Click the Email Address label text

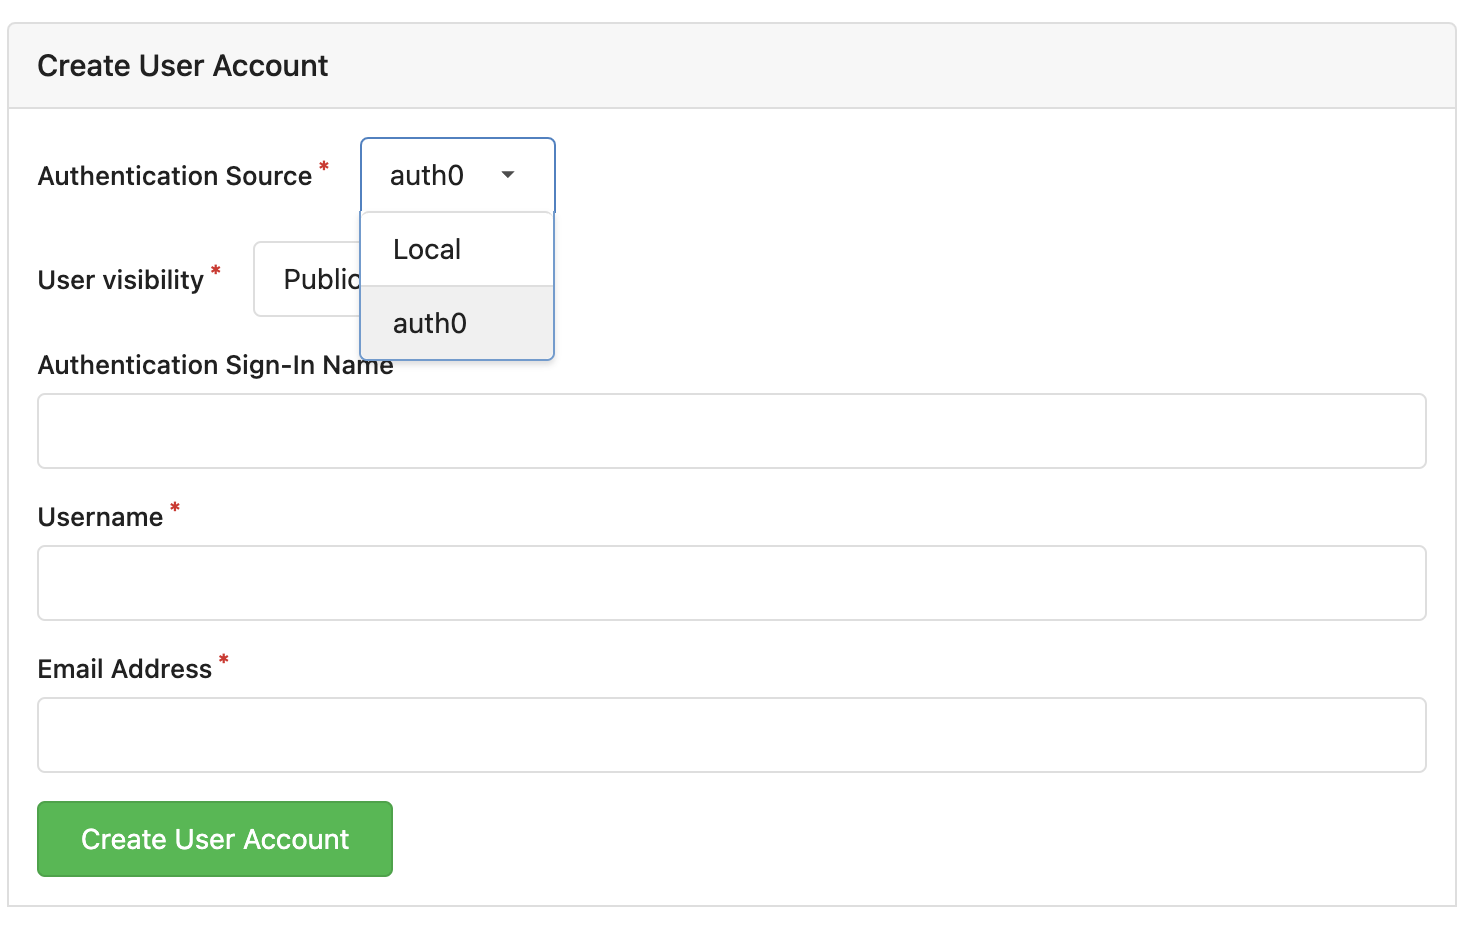tap(124, 668)
